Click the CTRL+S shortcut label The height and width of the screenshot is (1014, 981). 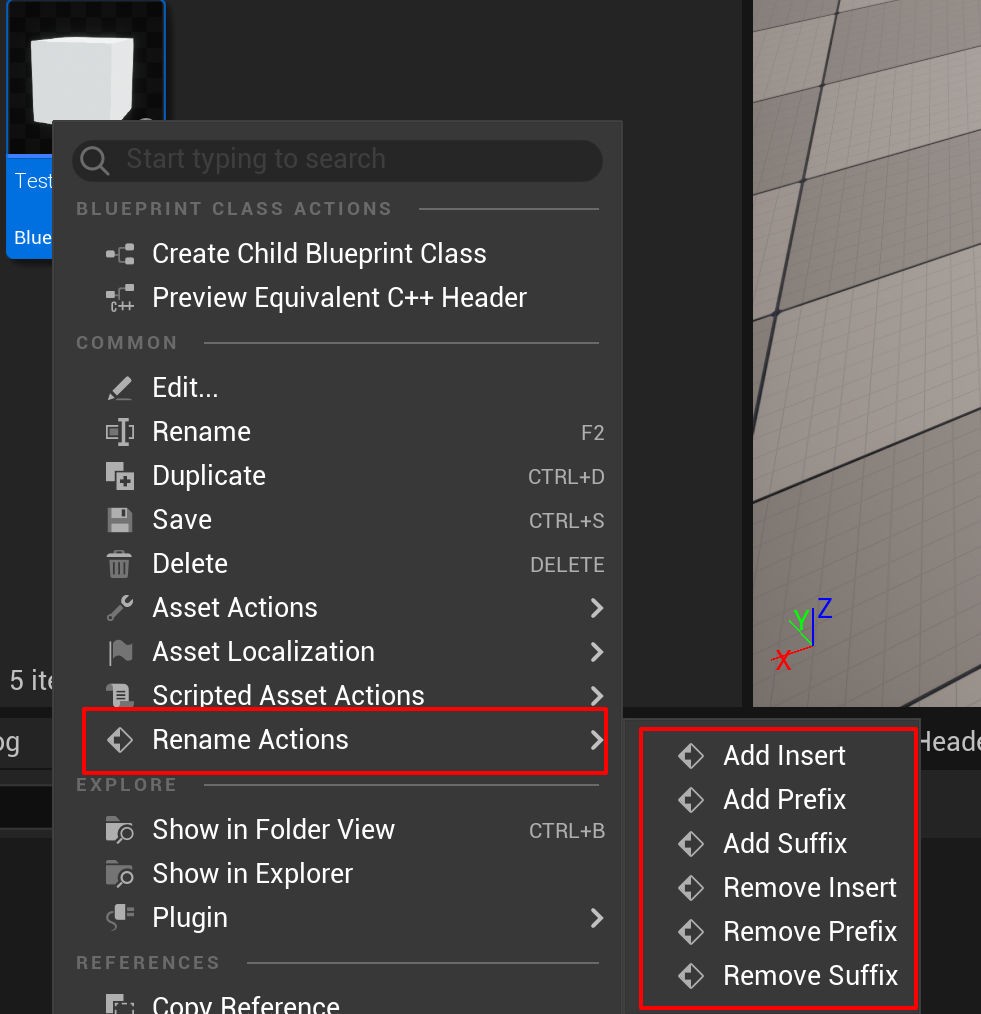[566, 521]
